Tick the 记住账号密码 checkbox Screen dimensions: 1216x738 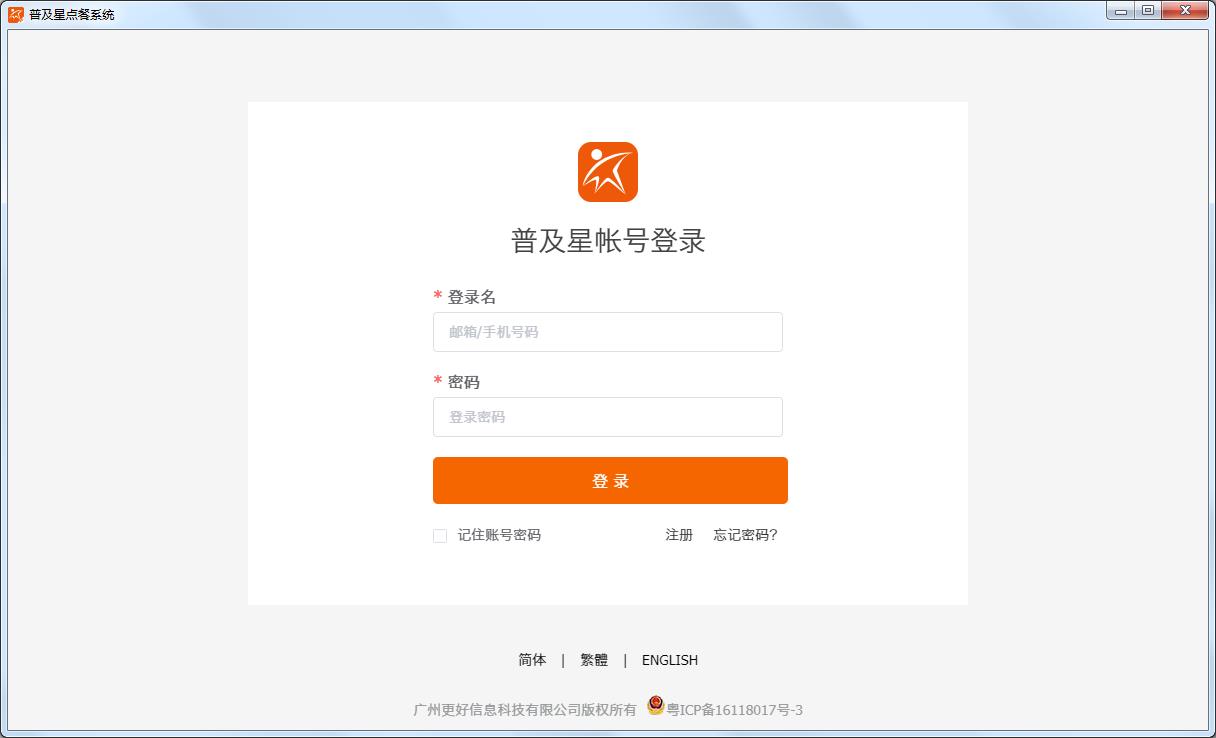(x=440, y=536)
